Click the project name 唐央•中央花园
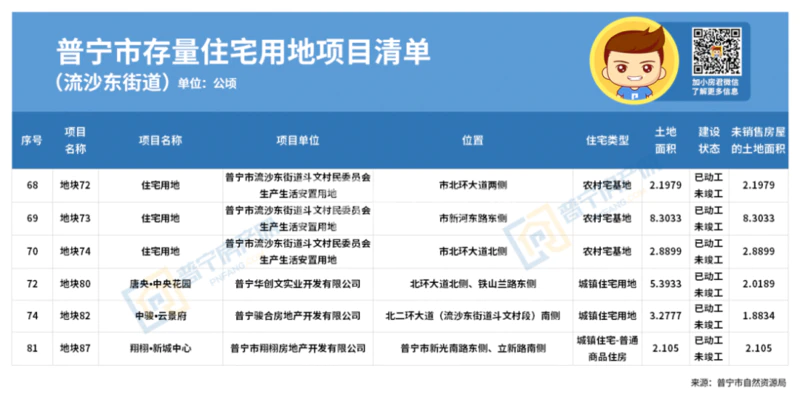This screenshot has width=800, height=402. point(160,283)
